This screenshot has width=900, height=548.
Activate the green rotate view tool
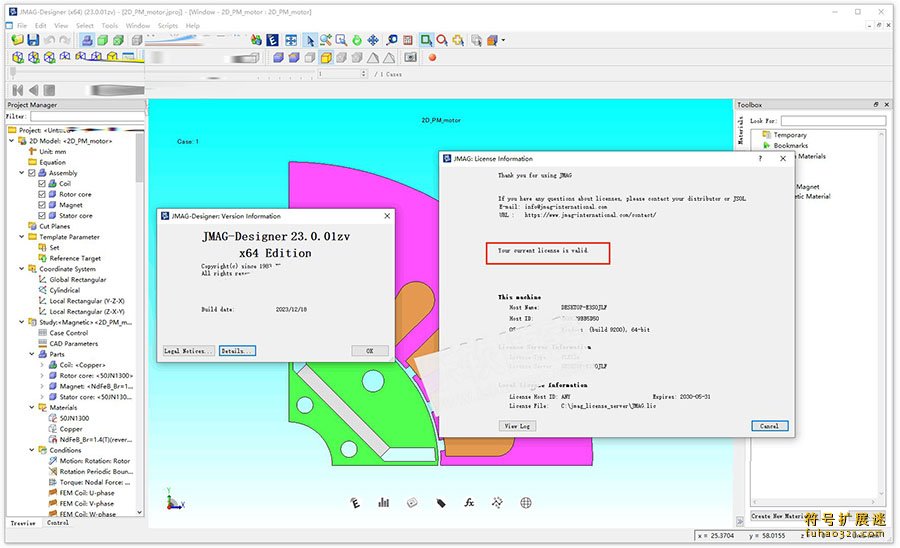click(x=357, y=40)
